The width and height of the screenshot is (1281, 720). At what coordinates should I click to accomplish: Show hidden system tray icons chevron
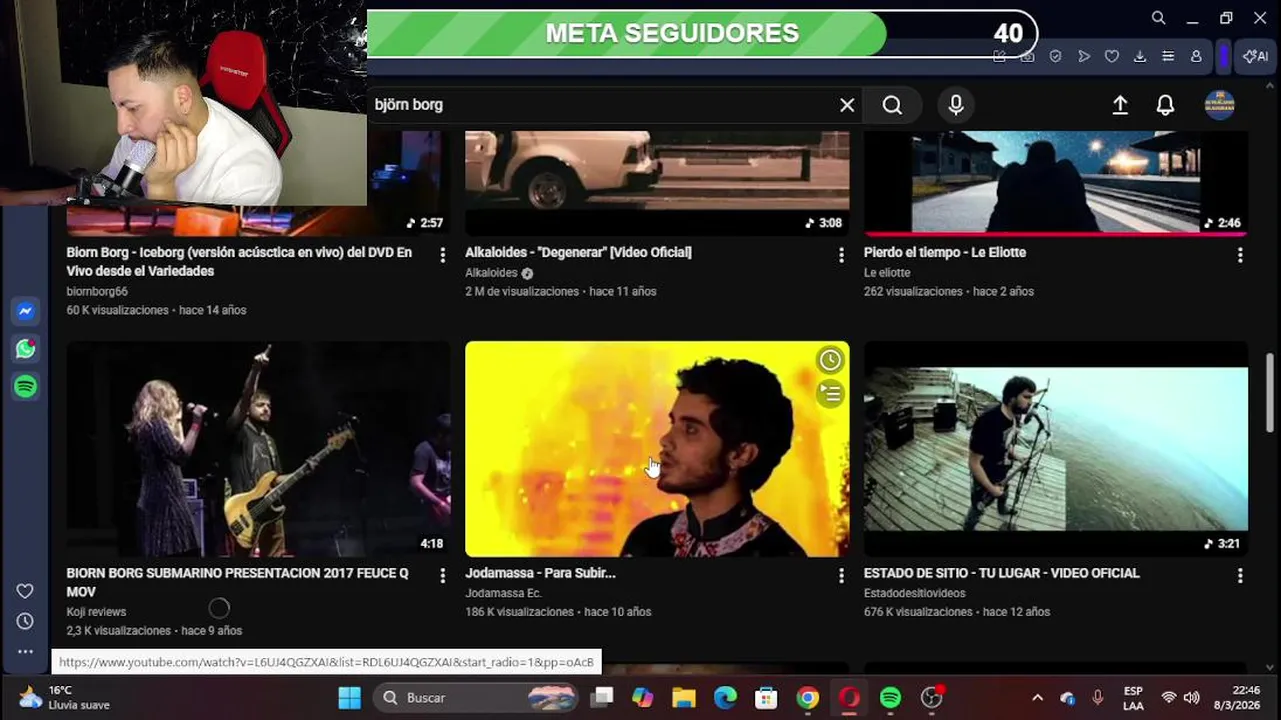[x=1037, y=698]
